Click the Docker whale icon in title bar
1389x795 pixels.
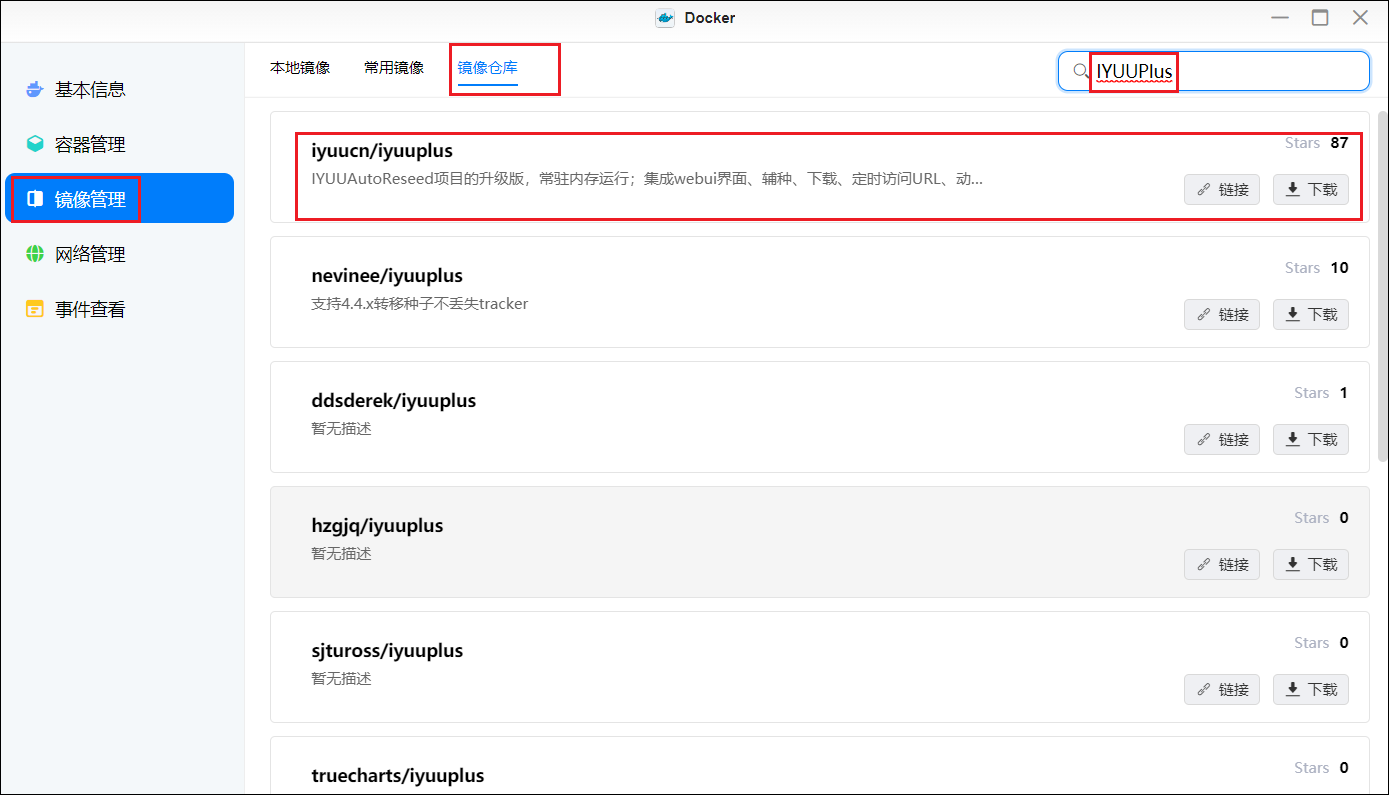point(664,18)
